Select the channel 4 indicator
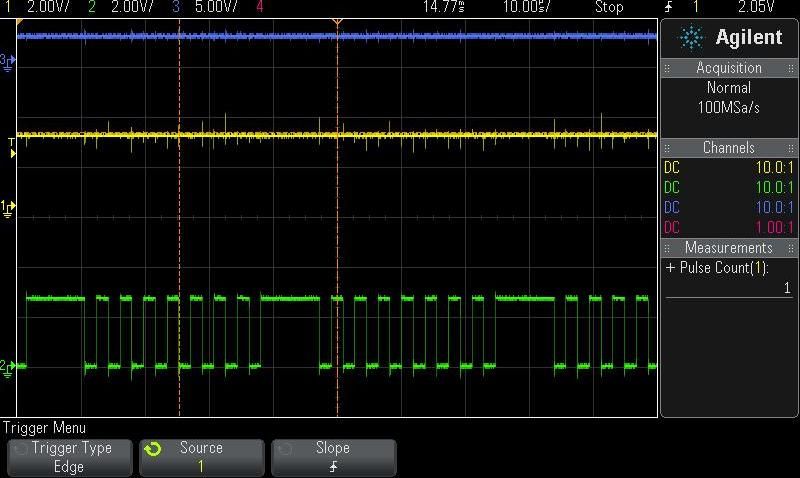800x478 pixels. point(260,7)
